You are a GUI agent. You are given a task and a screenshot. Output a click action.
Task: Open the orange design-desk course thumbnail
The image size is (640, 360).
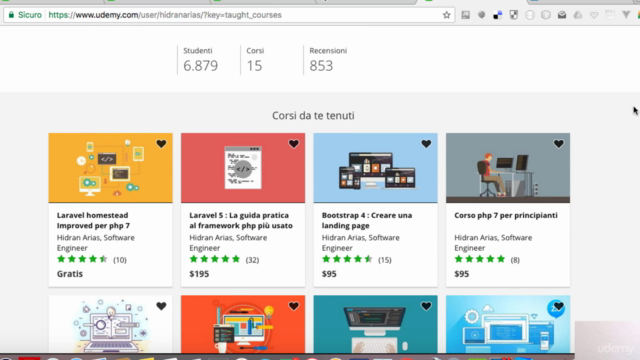pyautogui.click(x=243, y=324)
